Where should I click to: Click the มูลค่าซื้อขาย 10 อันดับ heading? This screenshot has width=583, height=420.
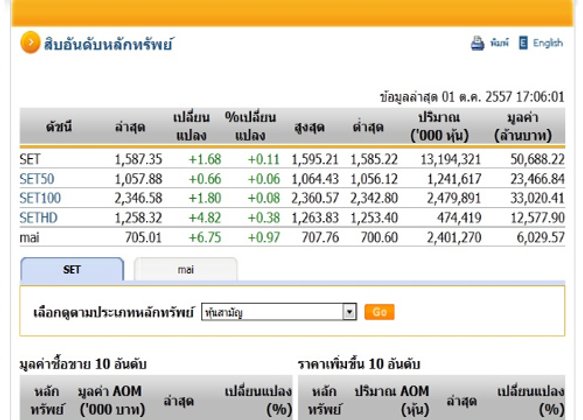[x=83, y=364]
